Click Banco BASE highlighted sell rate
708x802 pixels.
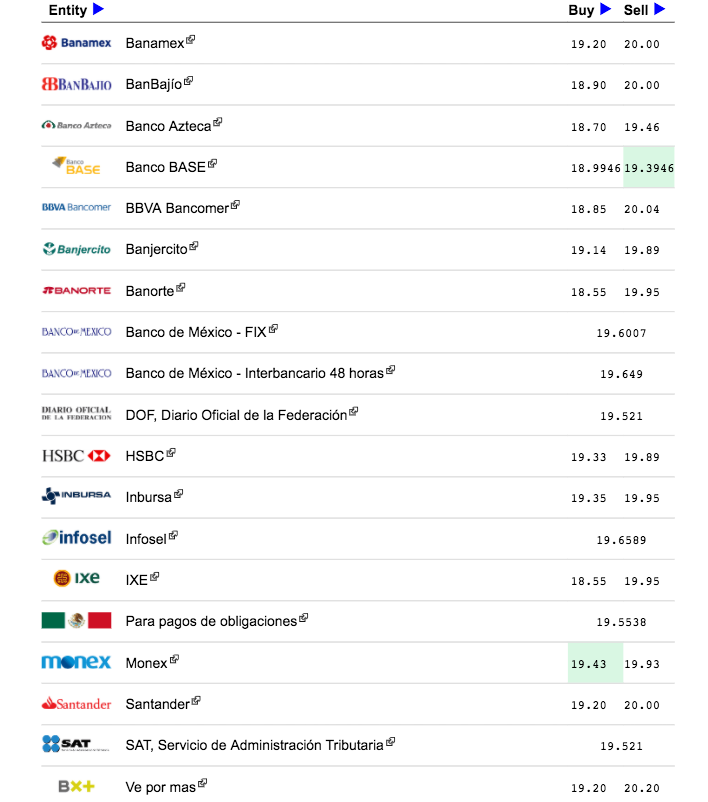pyautogui.click(x=648, y=168)
